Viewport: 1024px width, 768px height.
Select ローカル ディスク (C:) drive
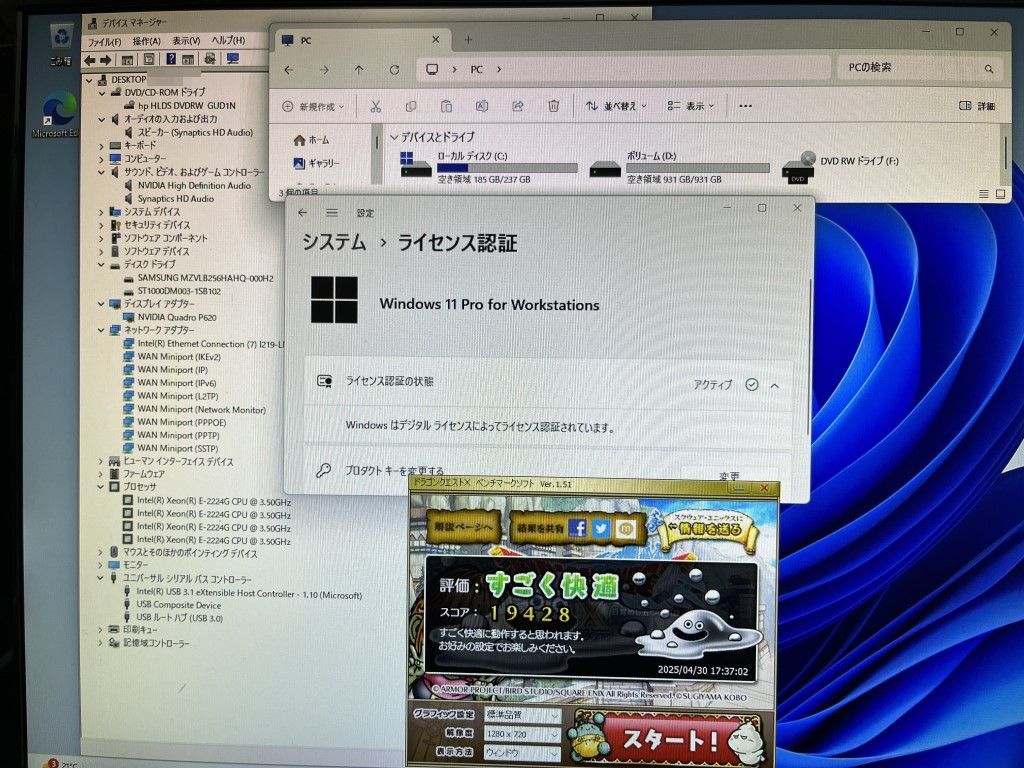coord(488,167)
